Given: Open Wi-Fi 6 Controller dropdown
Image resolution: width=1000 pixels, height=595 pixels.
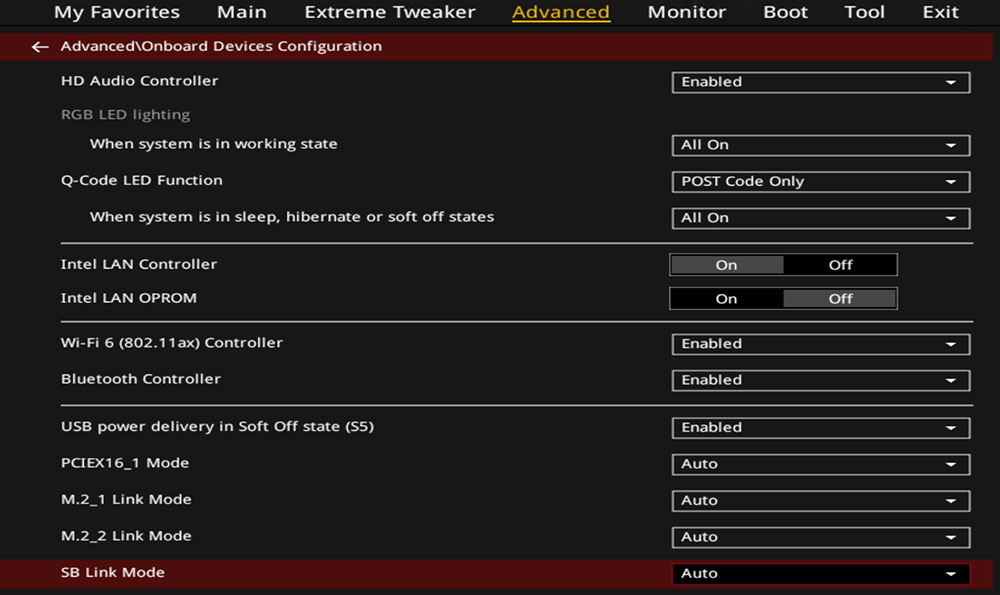Looking at the screenshot, I should click(821, 344).
